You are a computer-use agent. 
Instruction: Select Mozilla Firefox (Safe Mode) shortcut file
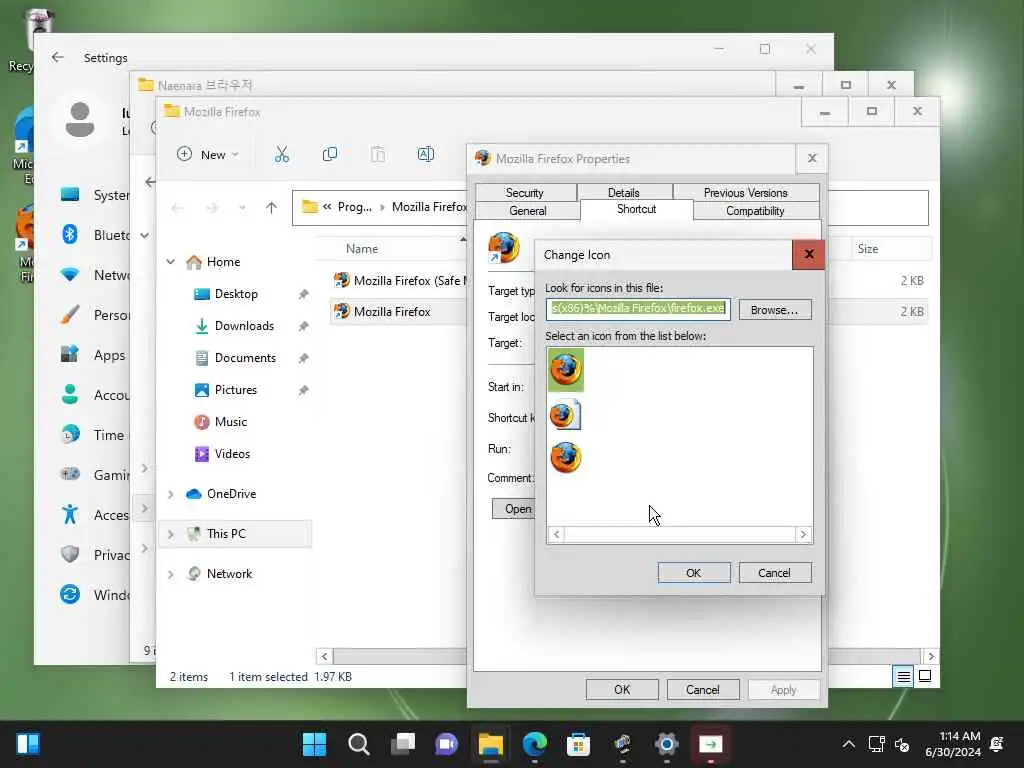point(400,281)
